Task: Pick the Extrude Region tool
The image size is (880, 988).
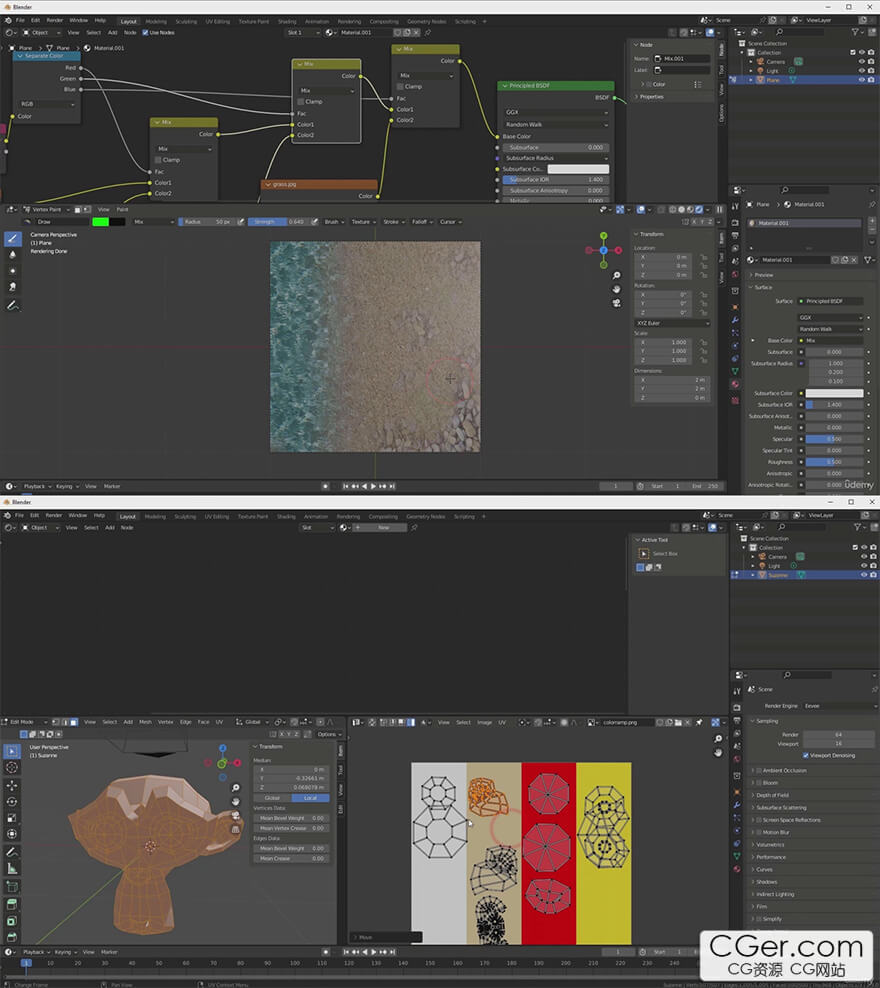Action: coord(12,905)
